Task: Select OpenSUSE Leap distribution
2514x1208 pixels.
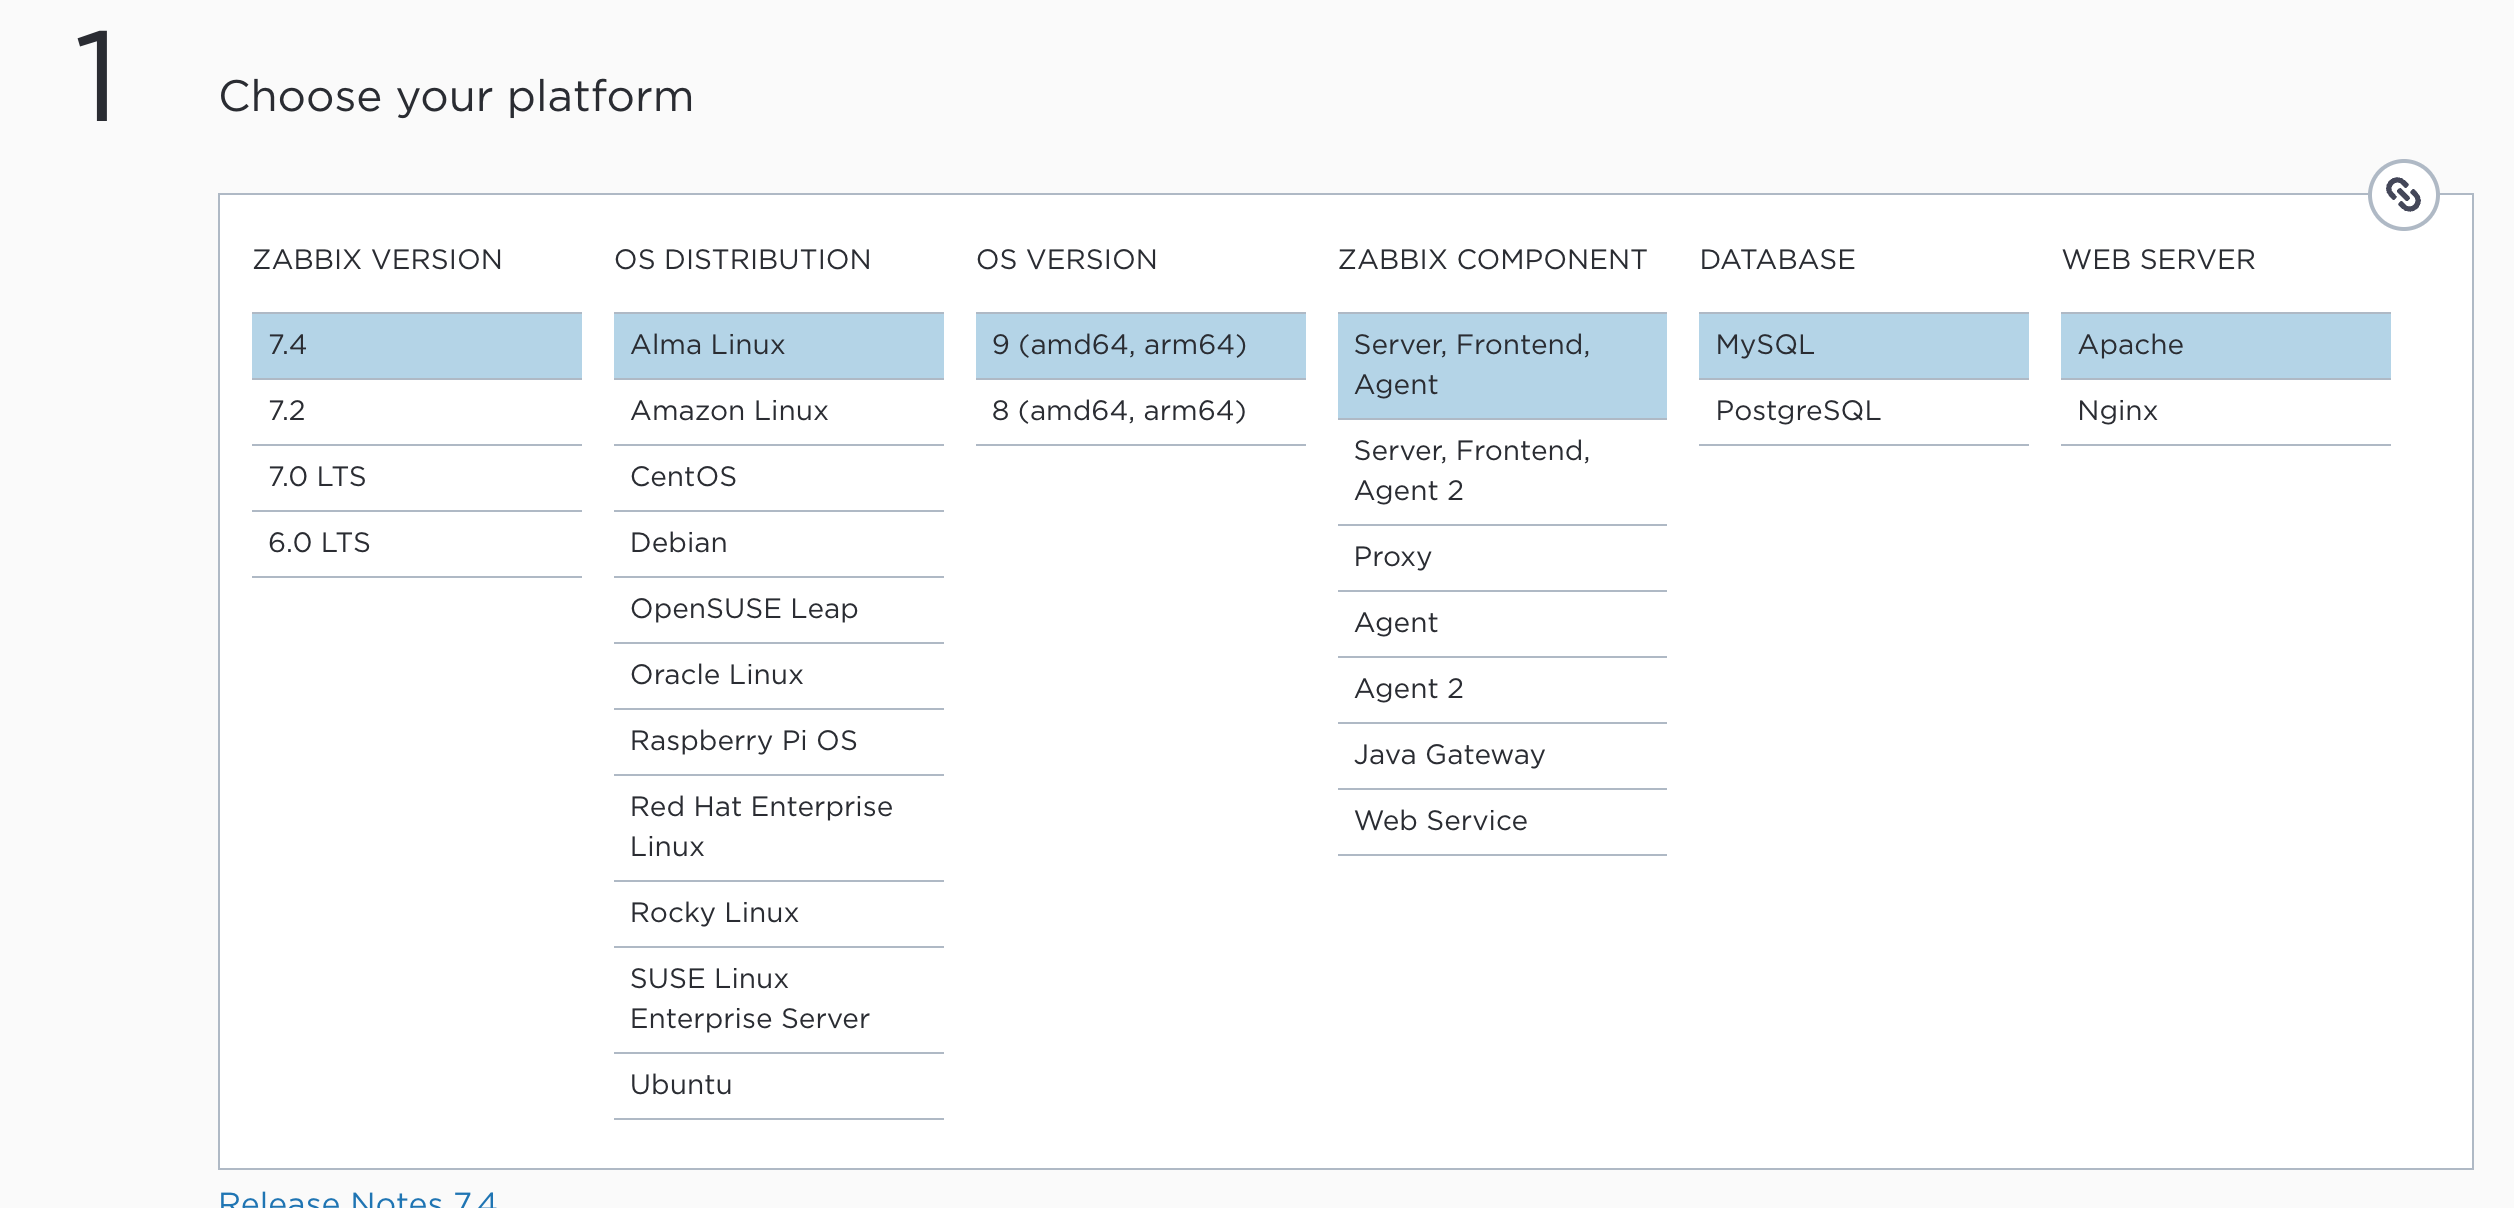Action: pyautogui.click(x=779, y=609)
